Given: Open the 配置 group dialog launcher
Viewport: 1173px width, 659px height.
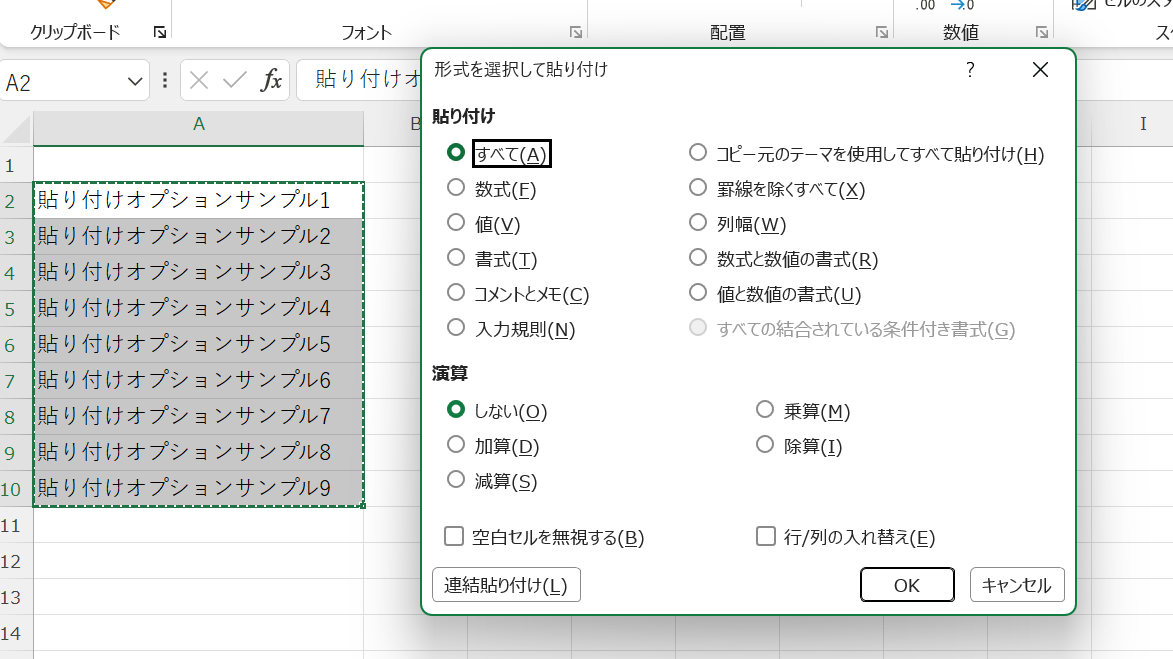Looking at the screenshot, I should coord(881,33).
